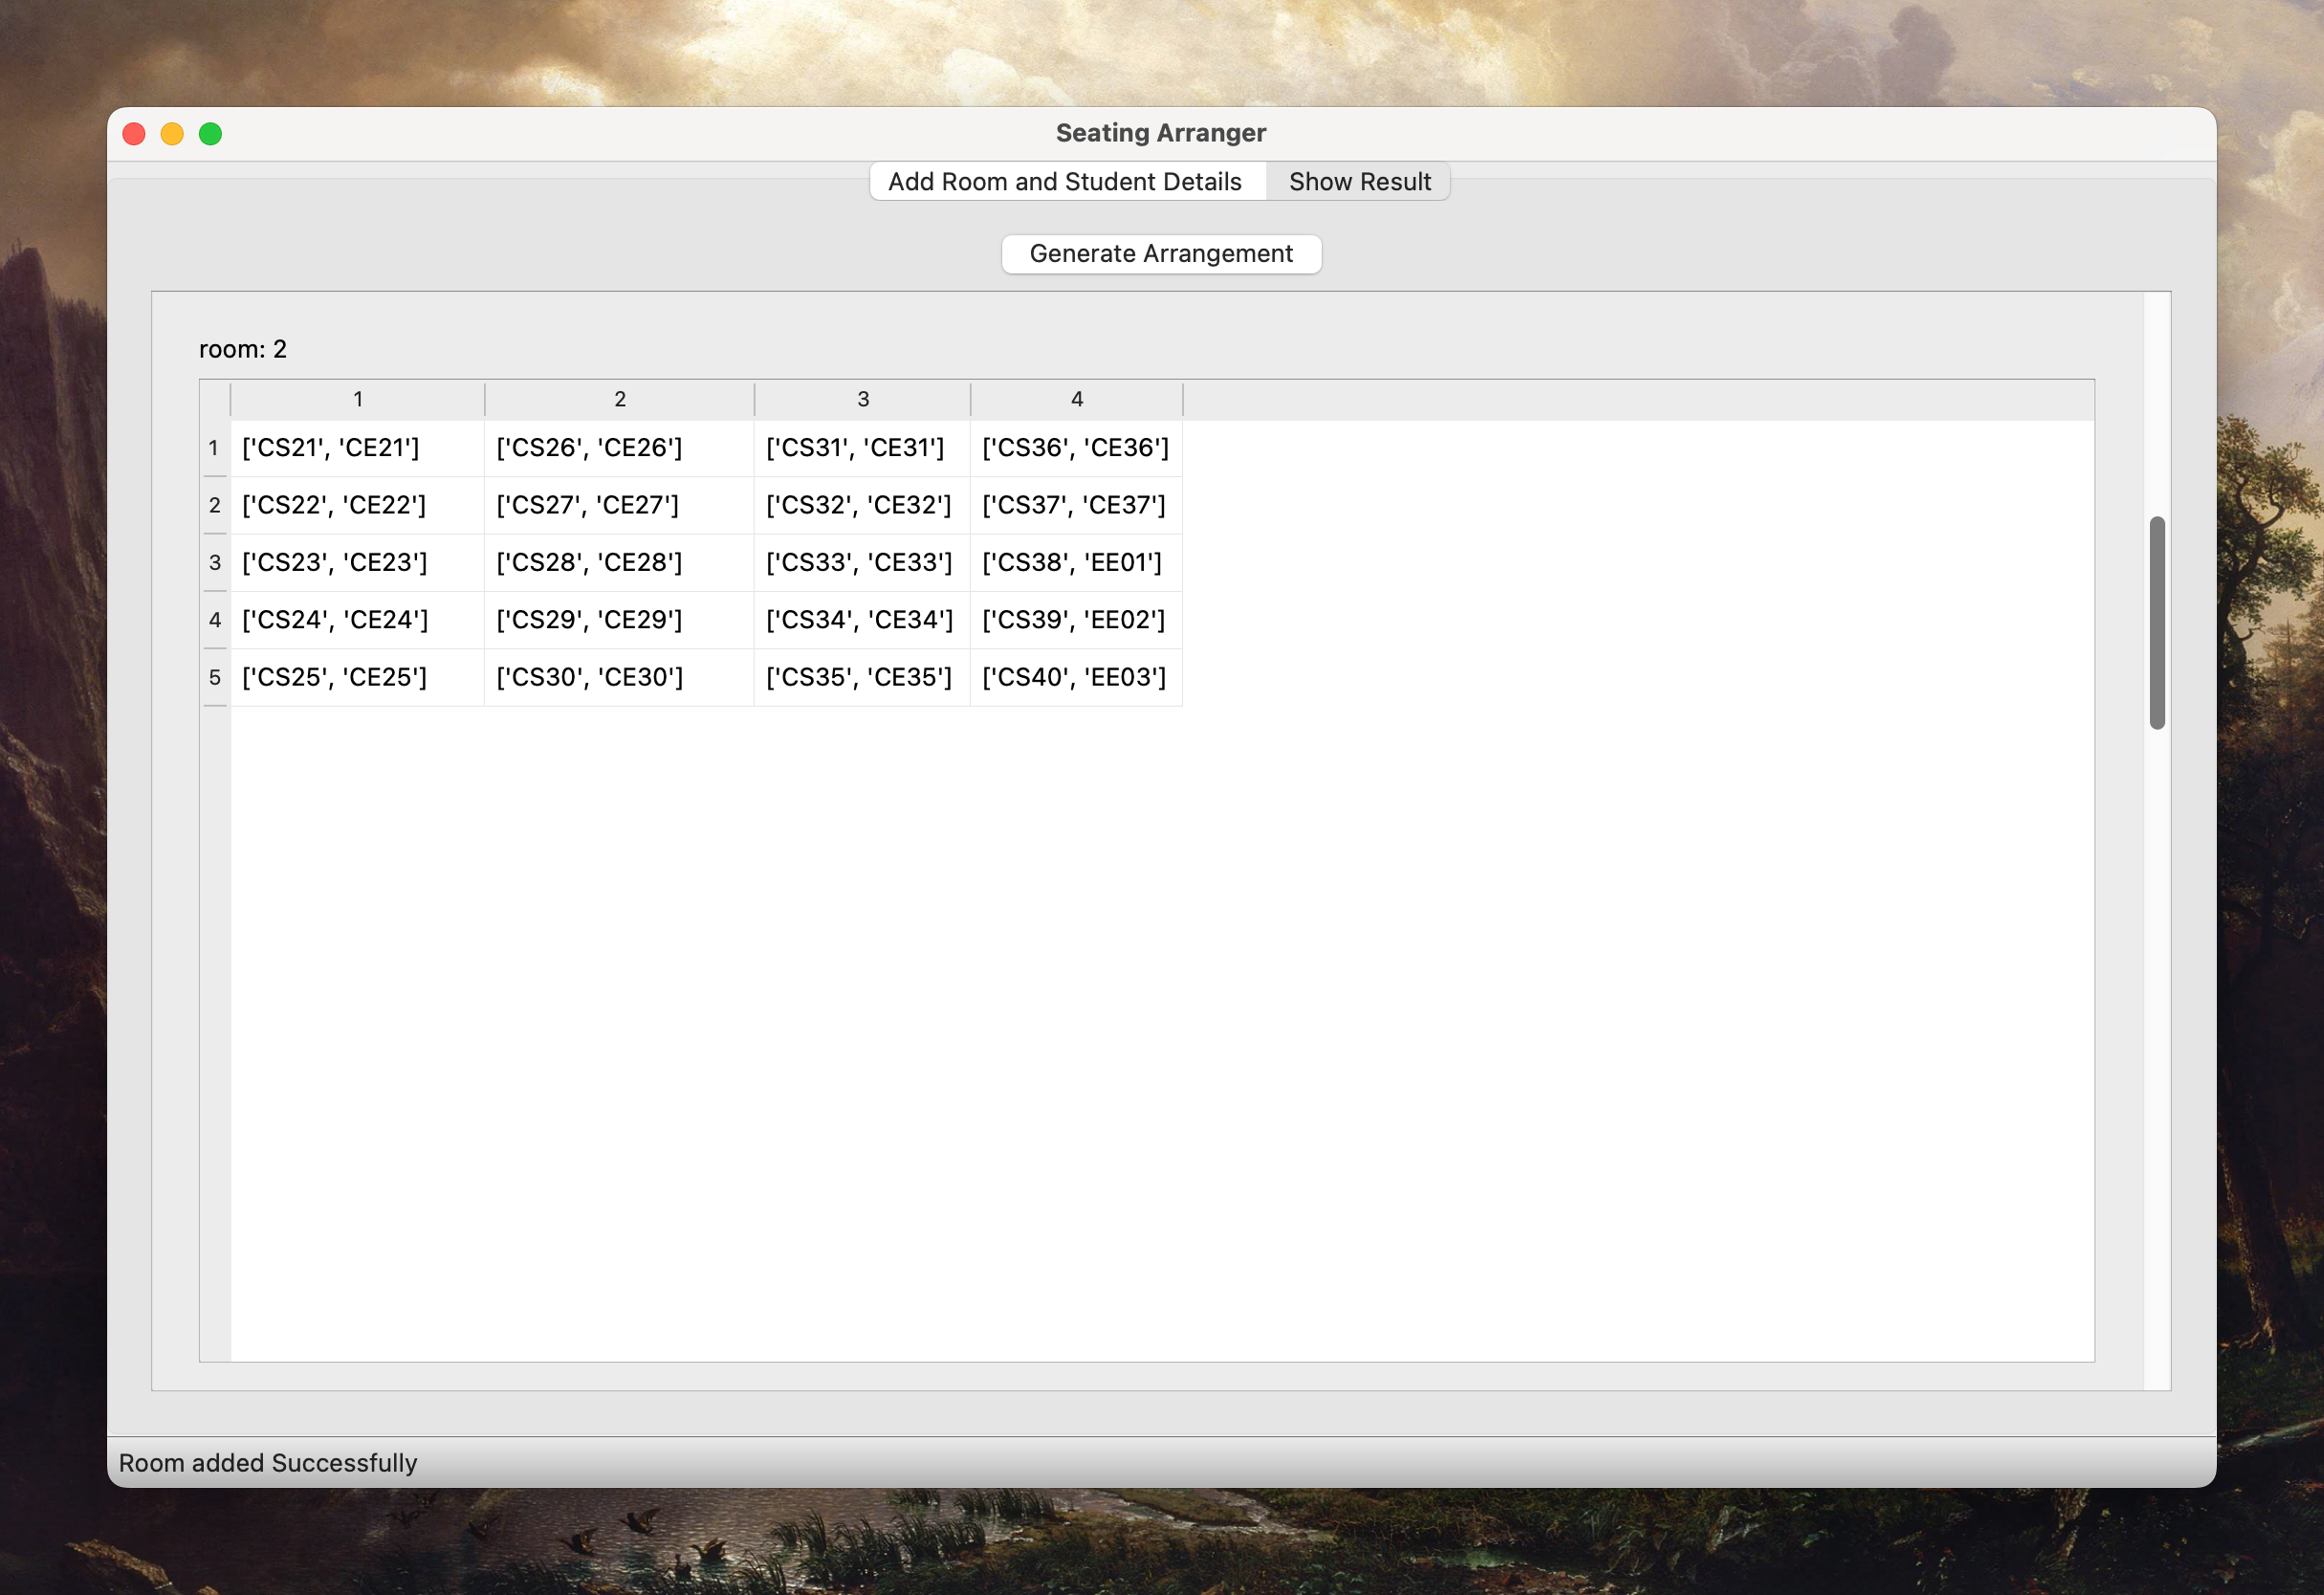Open the Show Result tab
The width and height of the screenshot is (2324, 1595).
(x=1359, y=182)
